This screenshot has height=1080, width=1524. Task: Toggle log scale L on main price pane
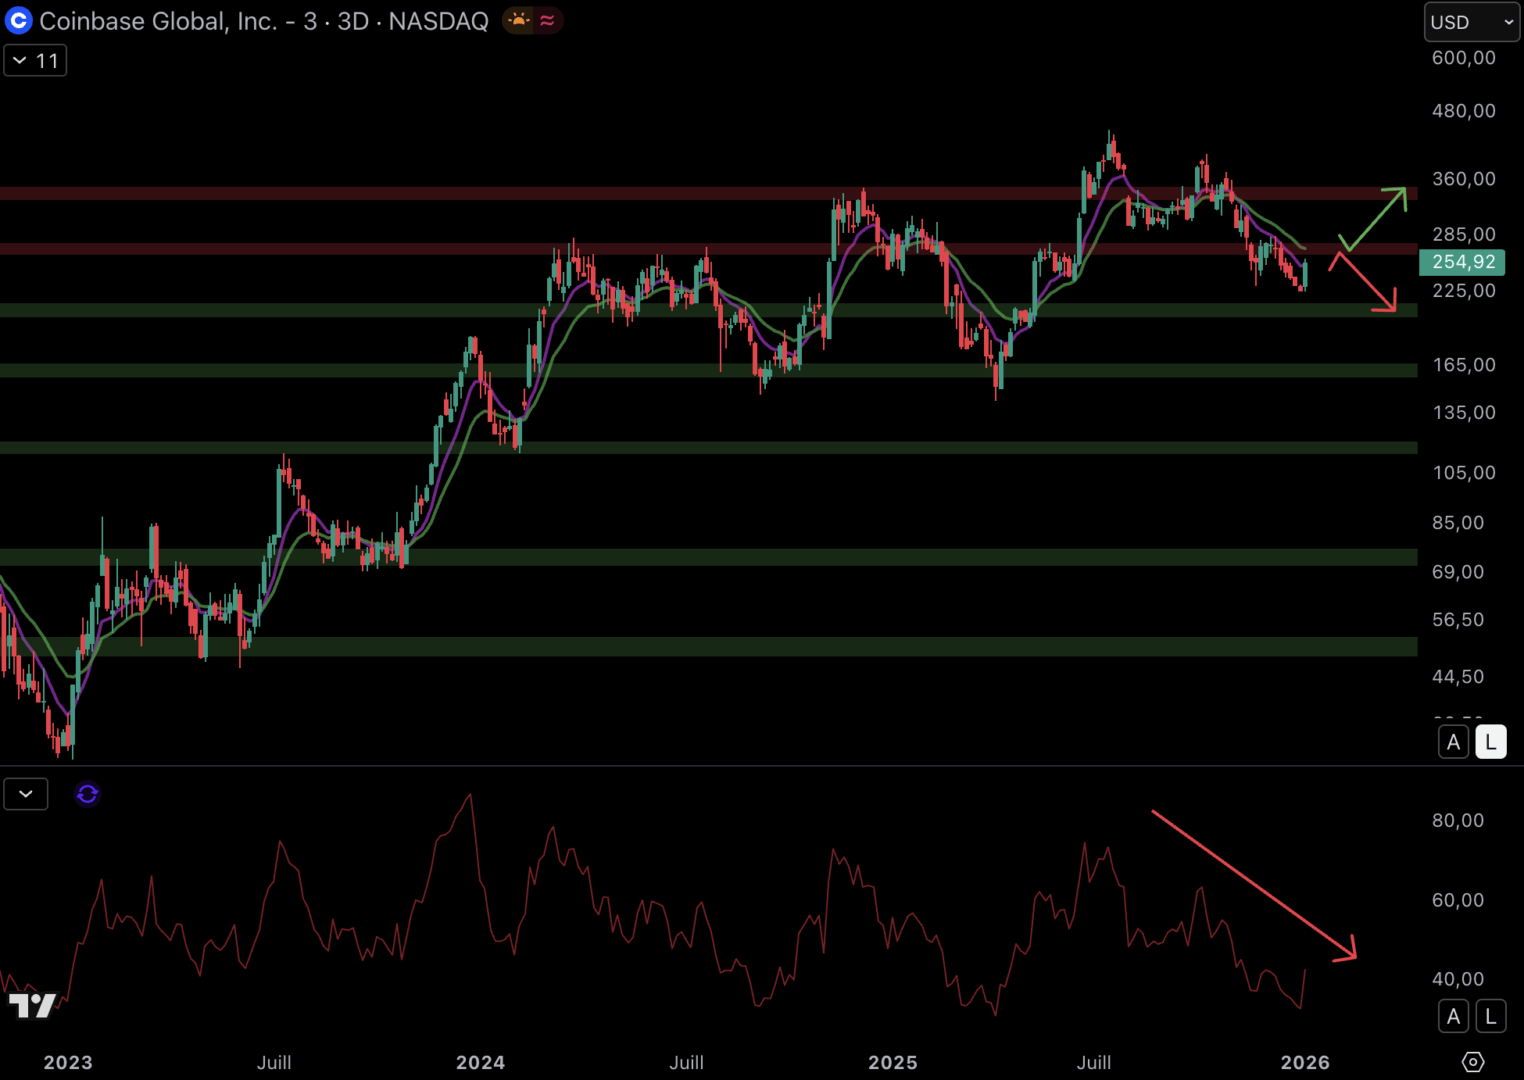coord(1490,742)
